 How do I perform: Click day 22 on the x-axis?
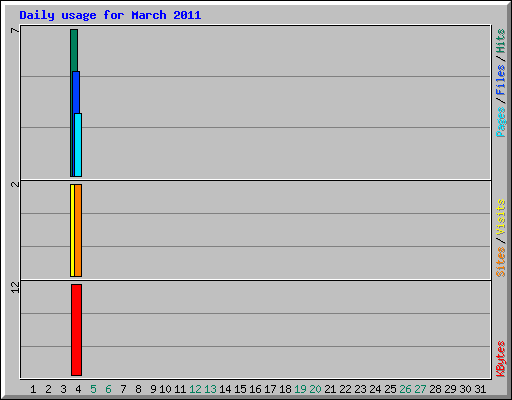(345, 389)
